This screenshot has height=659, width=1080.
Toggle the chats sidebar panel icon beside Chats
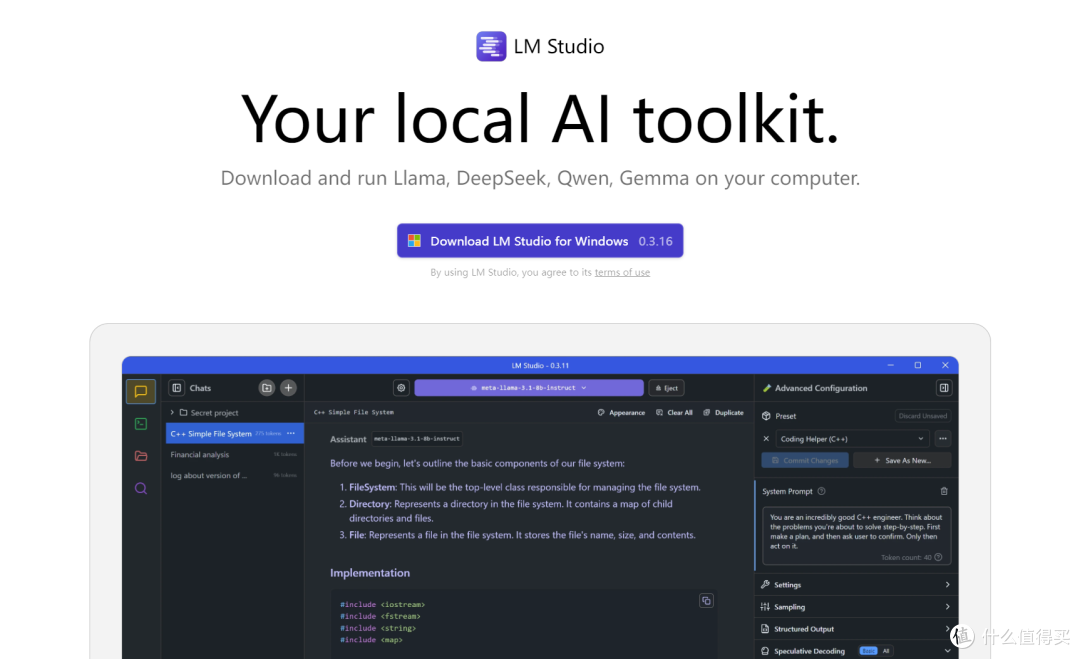[x=177, y=388]
